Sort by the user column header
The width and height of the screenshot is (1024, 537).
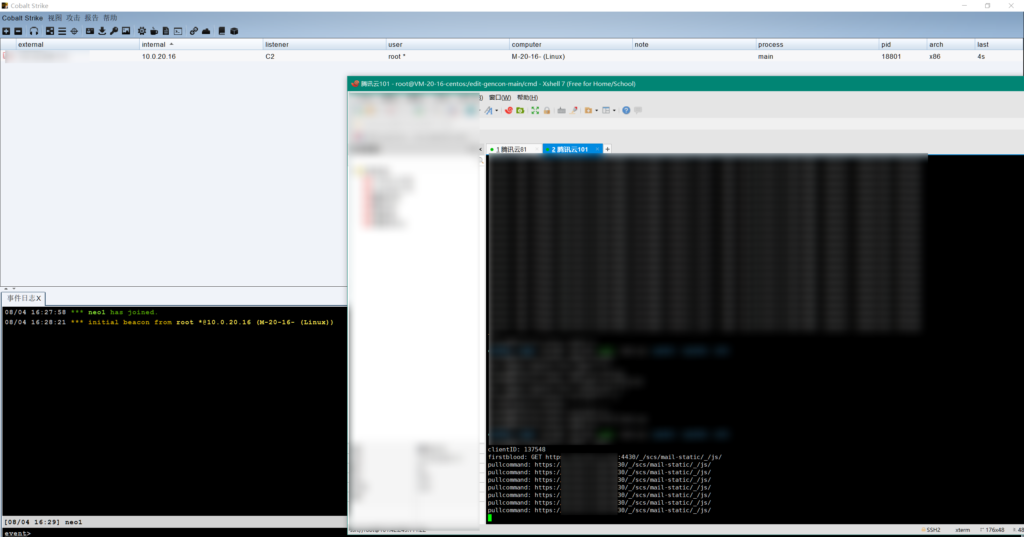[x=447, y=44]
